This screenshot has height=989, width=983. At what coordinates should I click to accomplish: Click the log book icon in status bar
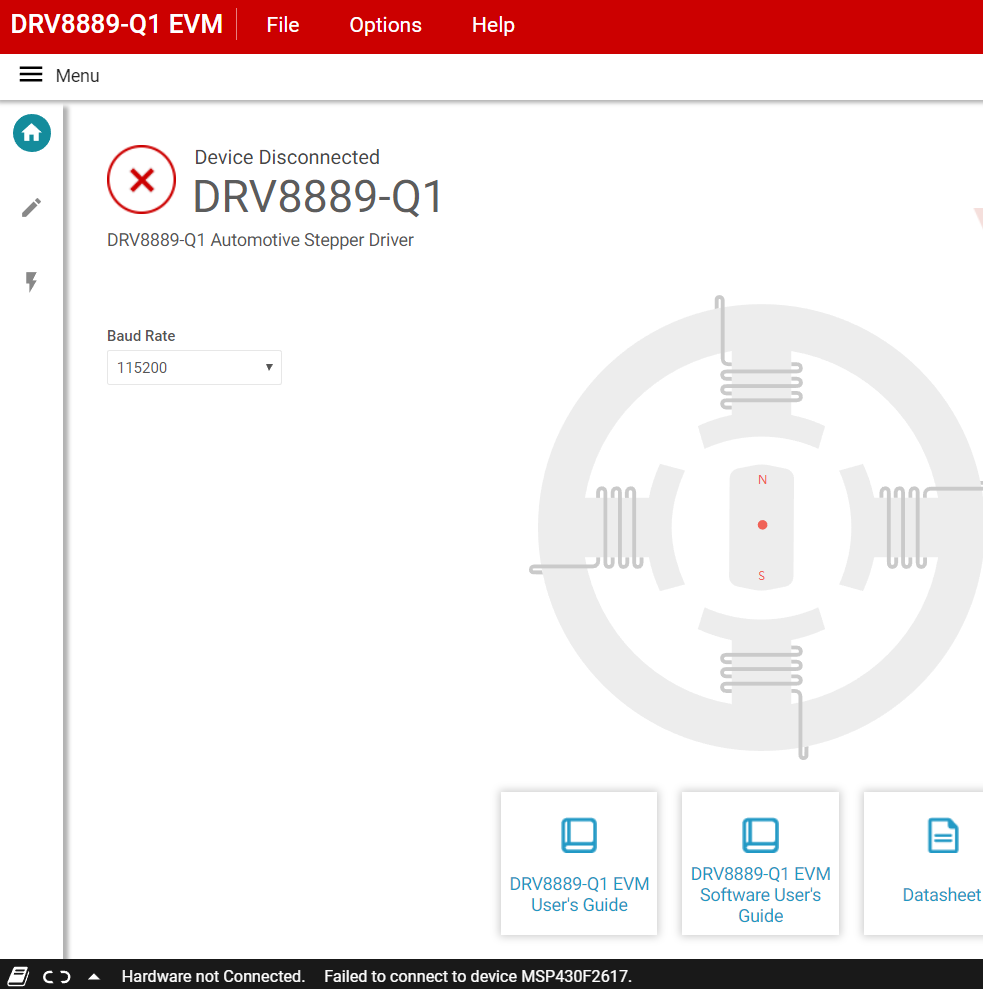tap(18, 976)
